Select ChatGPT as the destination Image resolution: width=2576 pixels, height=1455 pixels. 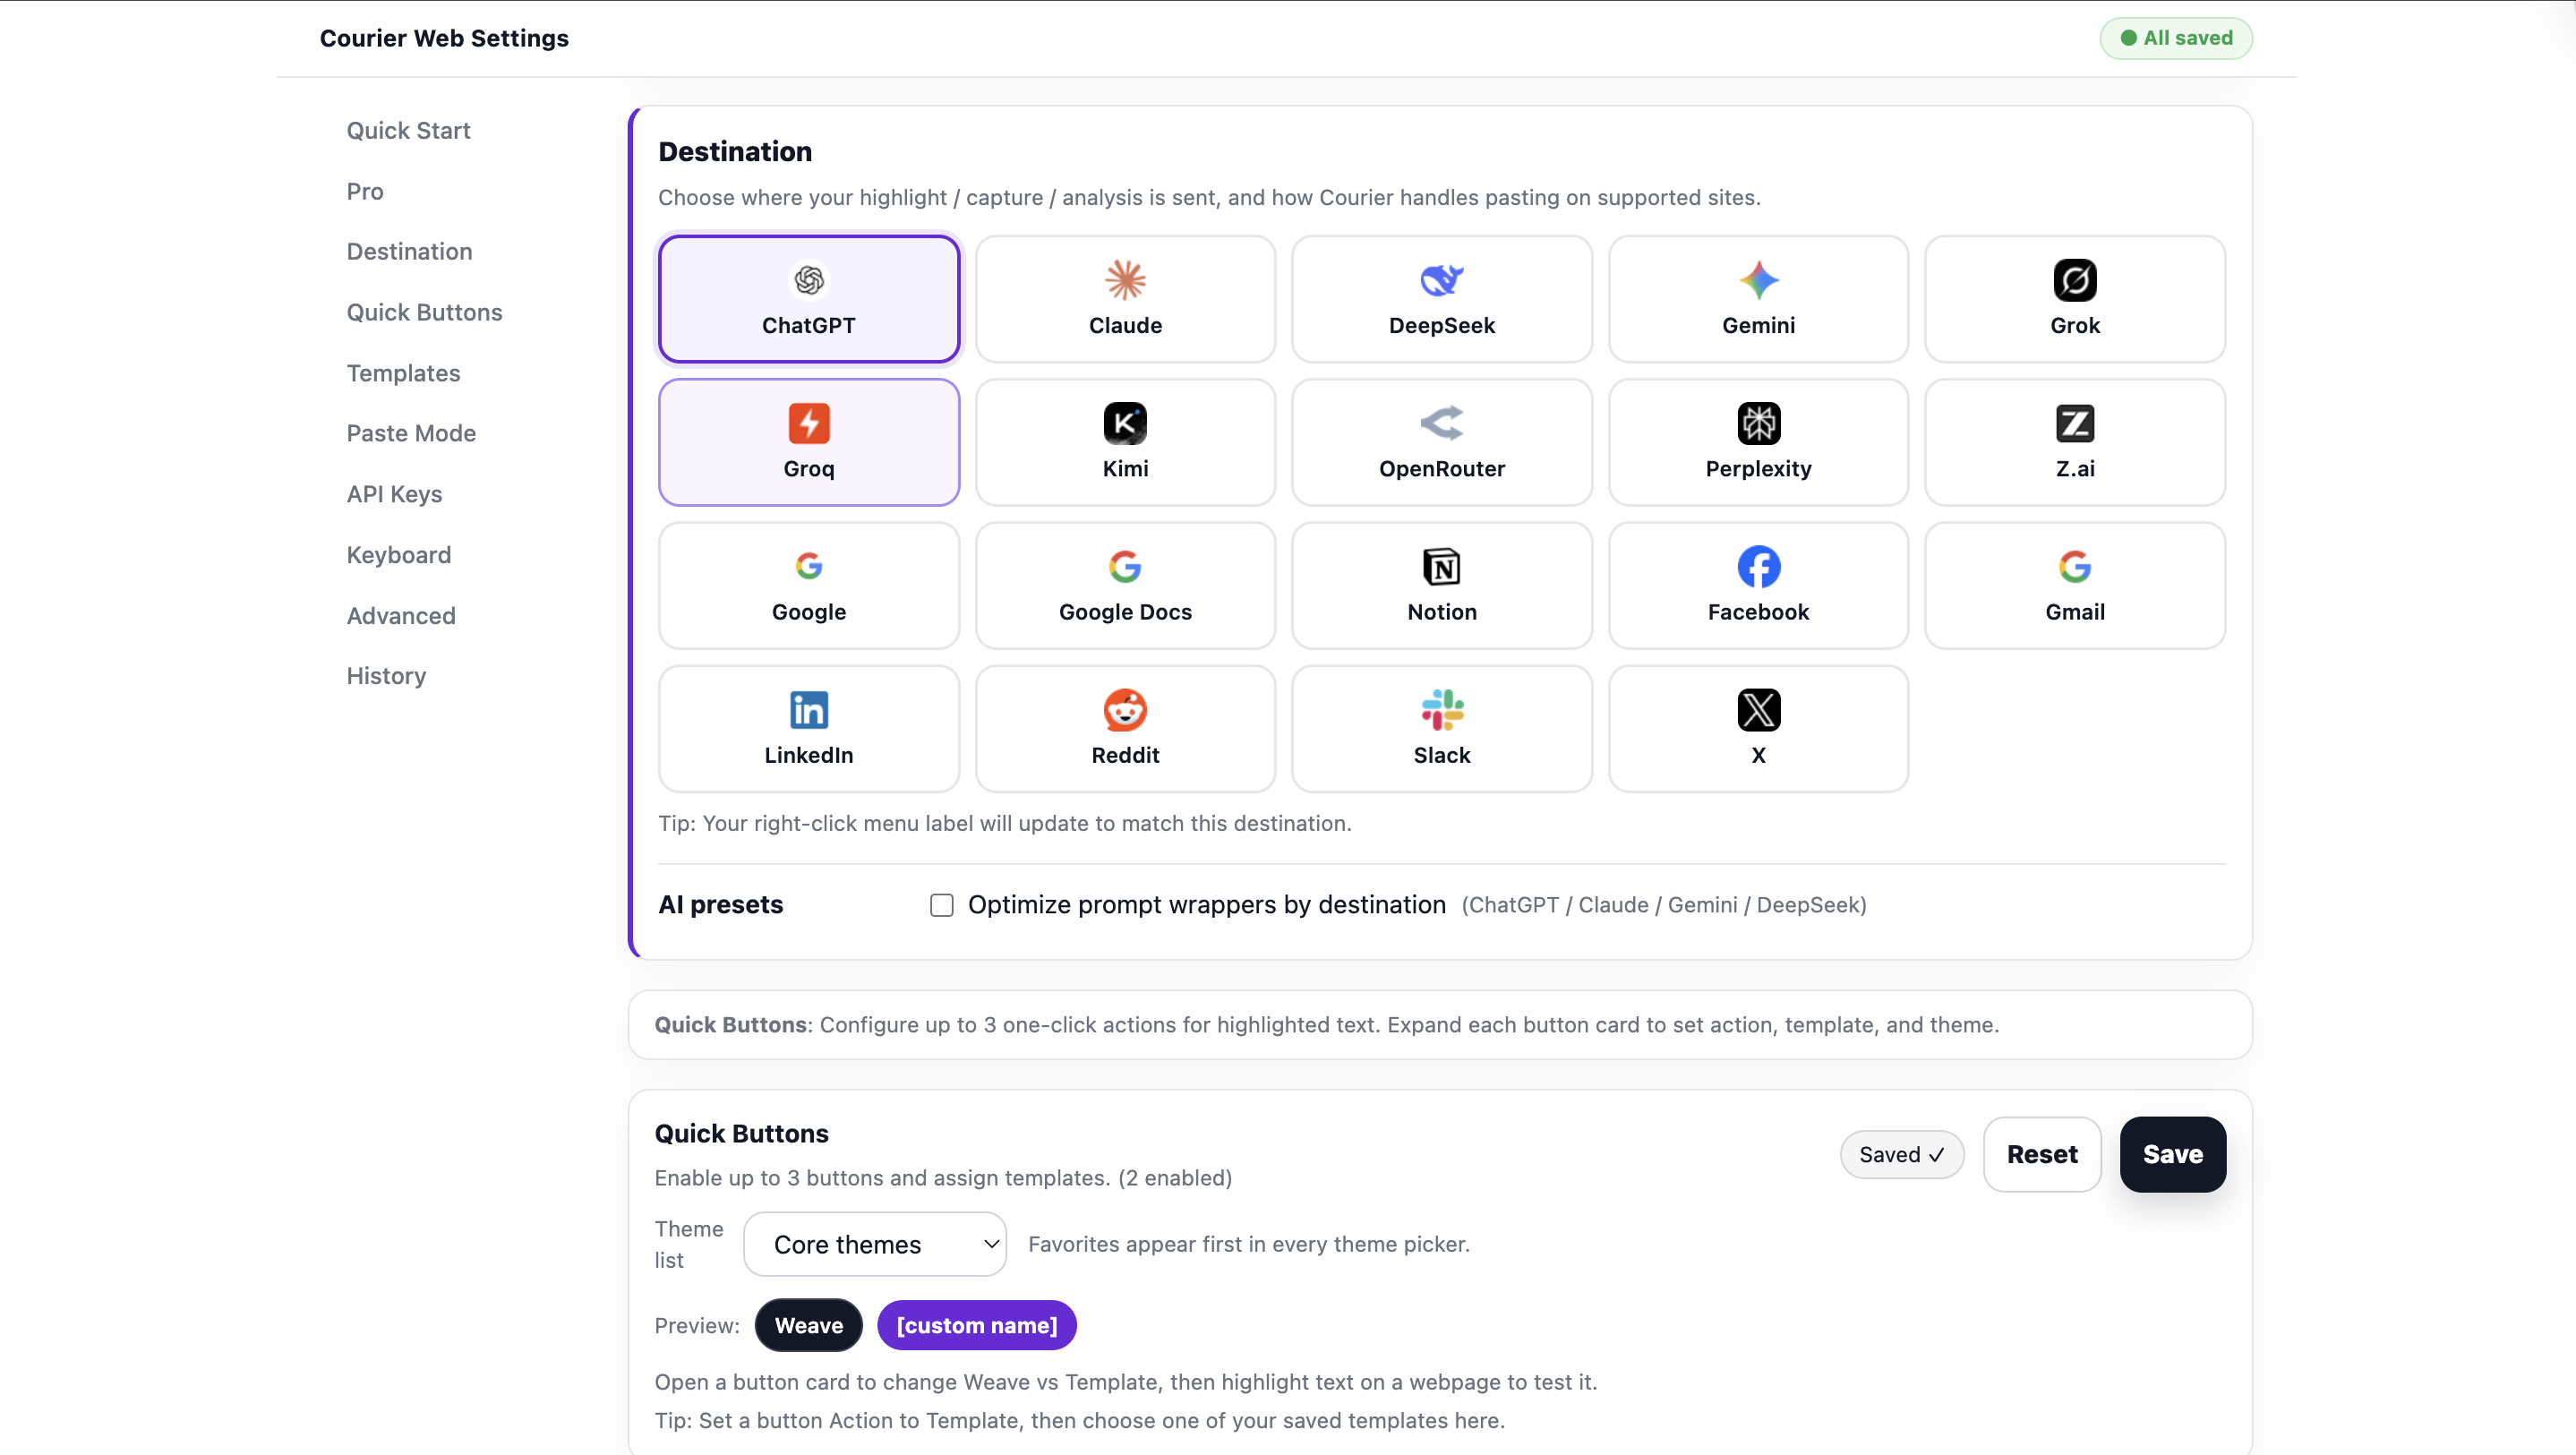808,298
